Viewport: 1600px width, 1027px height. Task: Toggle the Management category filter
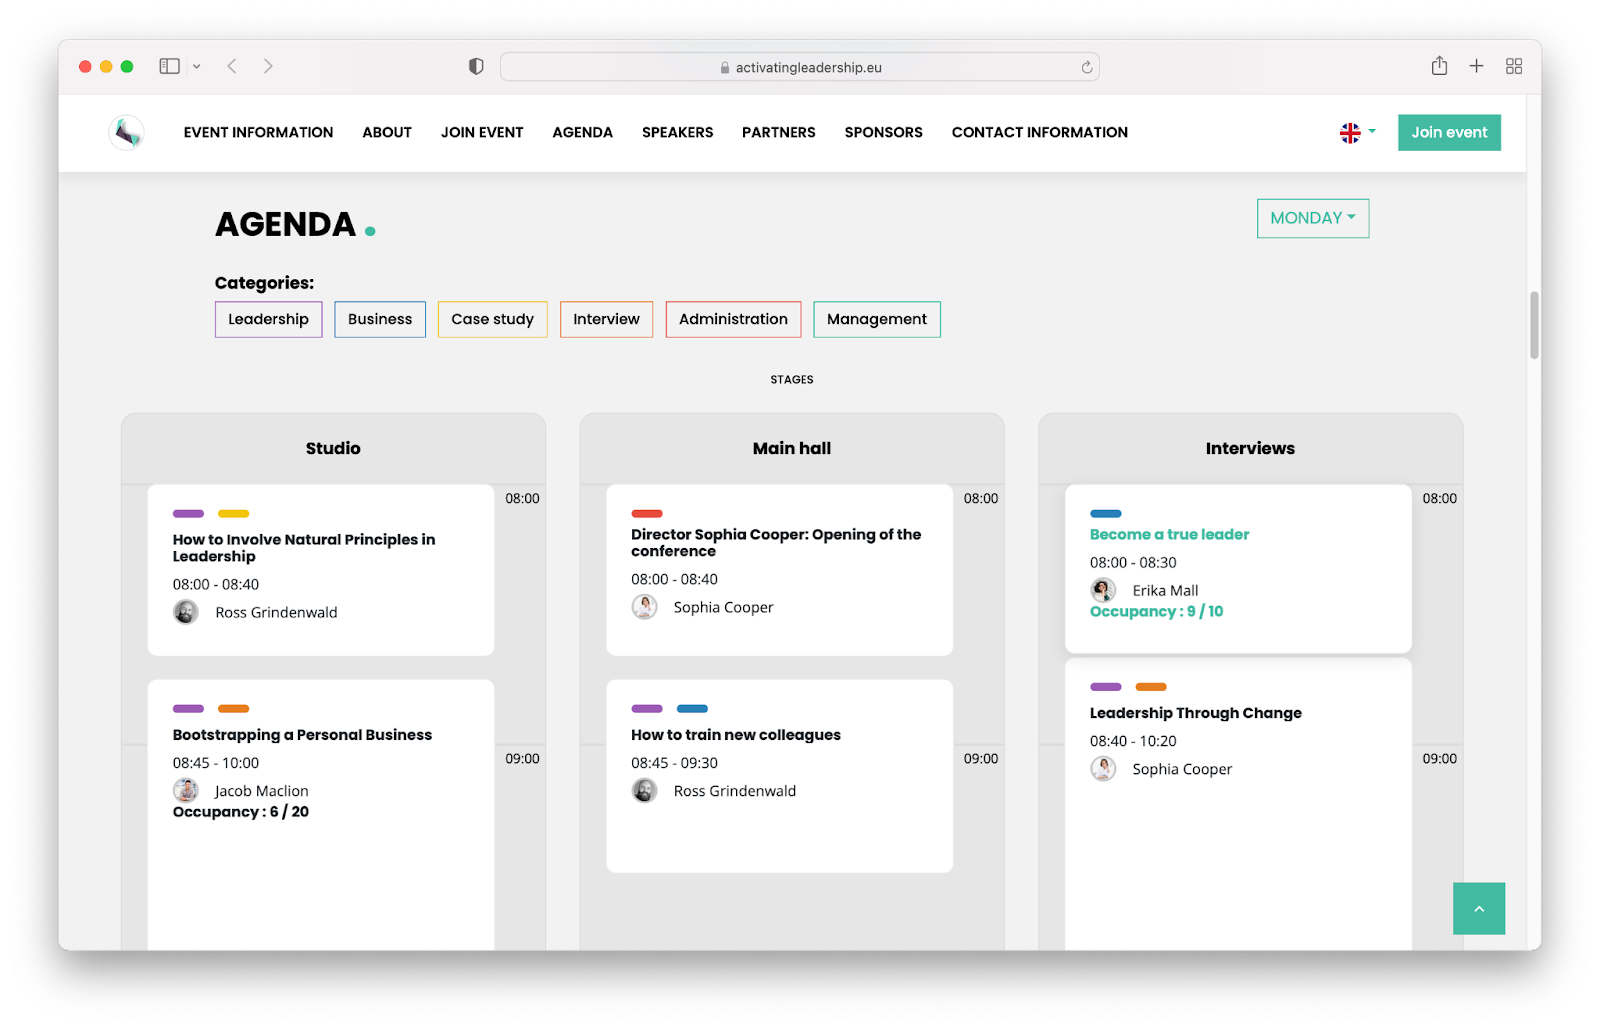[877, 319]
